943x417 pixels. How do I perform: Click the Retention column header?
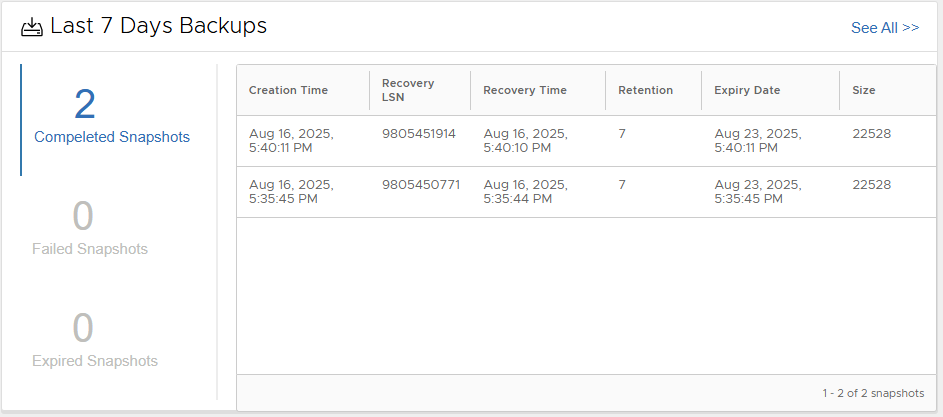point(645,90)
